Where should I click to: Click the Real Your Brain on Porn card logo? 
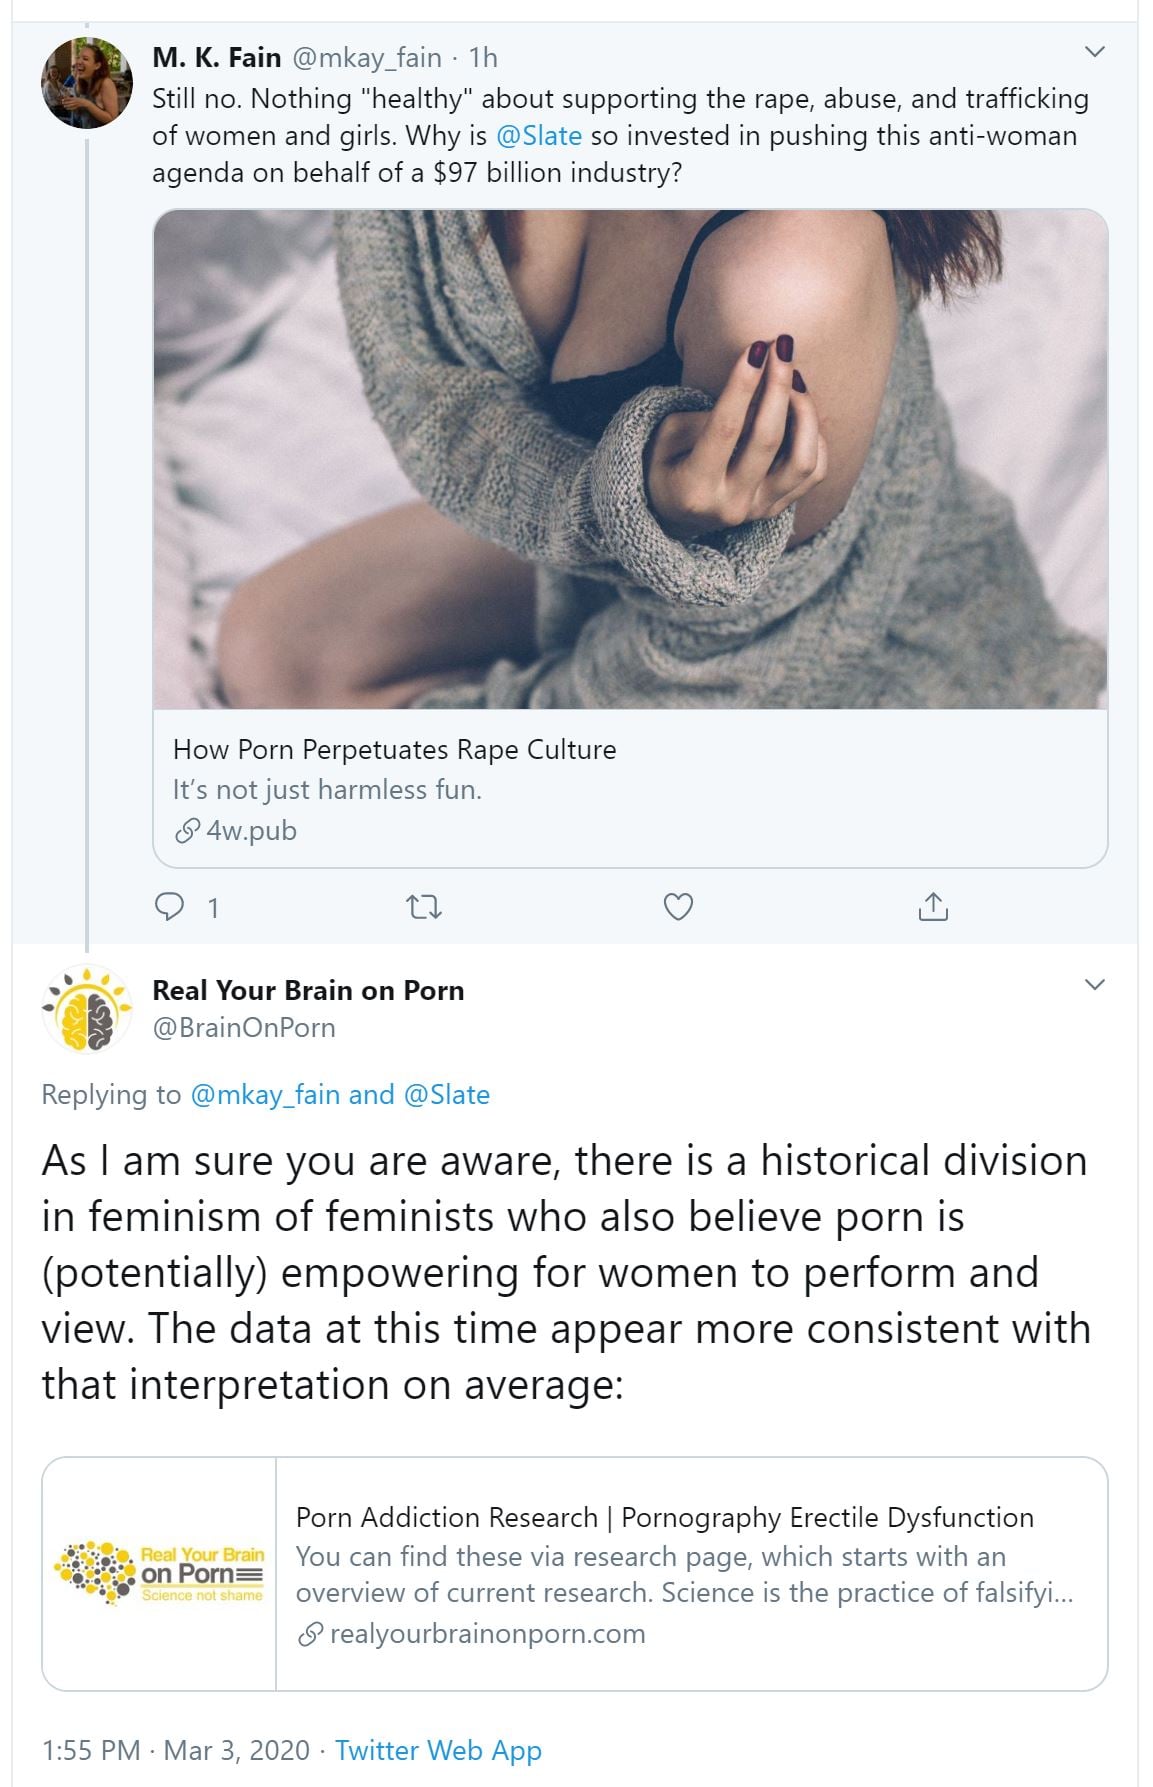point(160,1573)
